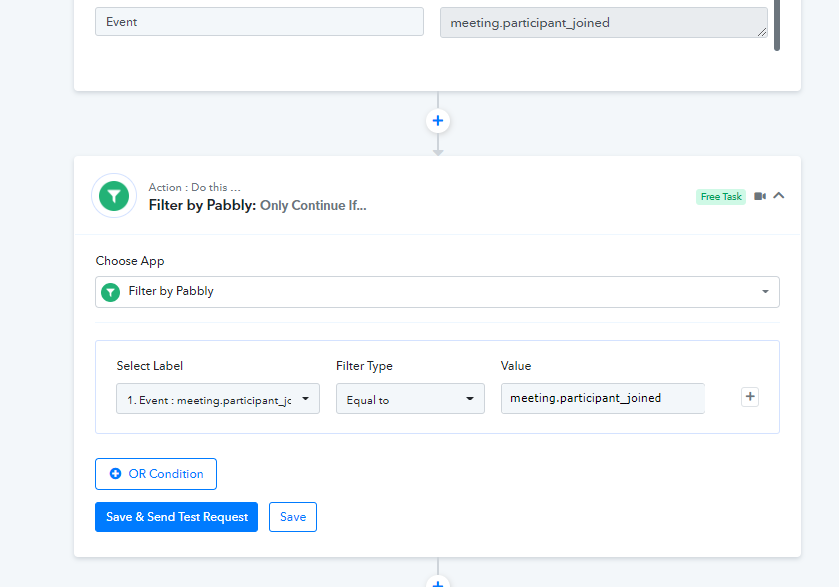Click the Event label field
This screenshot has height=587, width=839.
(260, 22)
